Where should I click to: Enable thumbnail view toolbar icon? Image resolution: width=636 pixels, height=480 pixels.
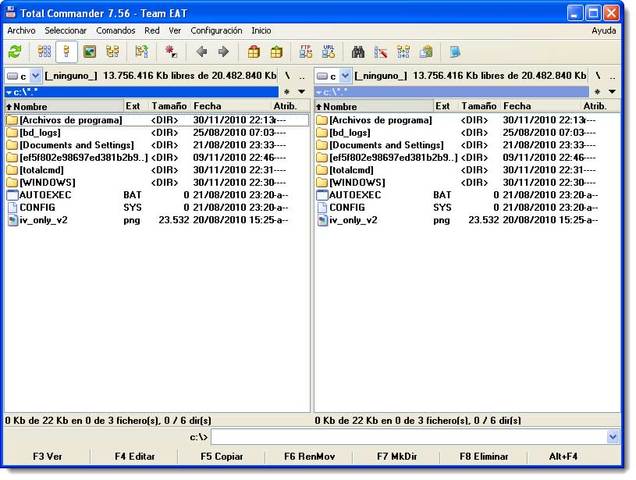coord(90,52)
